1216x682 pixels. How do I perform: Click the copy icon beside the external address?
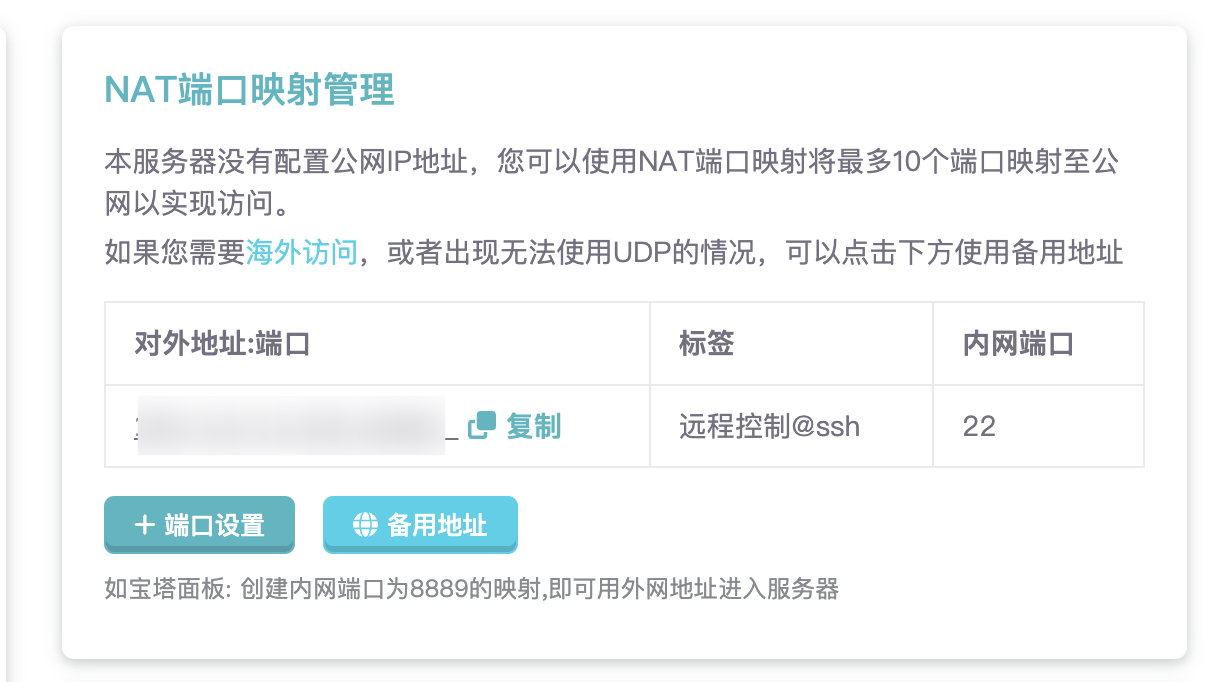coord(480,426)
